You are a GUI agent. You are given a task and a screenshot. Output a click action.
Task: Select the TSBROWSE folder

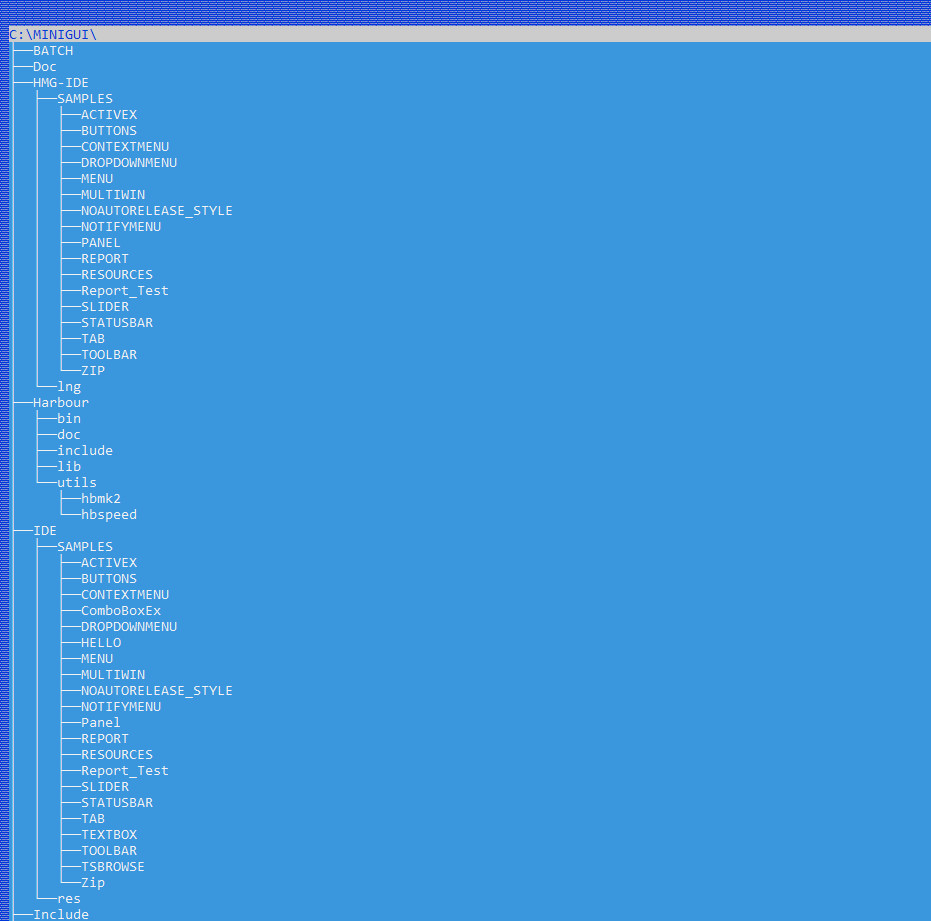pos(113,868)
